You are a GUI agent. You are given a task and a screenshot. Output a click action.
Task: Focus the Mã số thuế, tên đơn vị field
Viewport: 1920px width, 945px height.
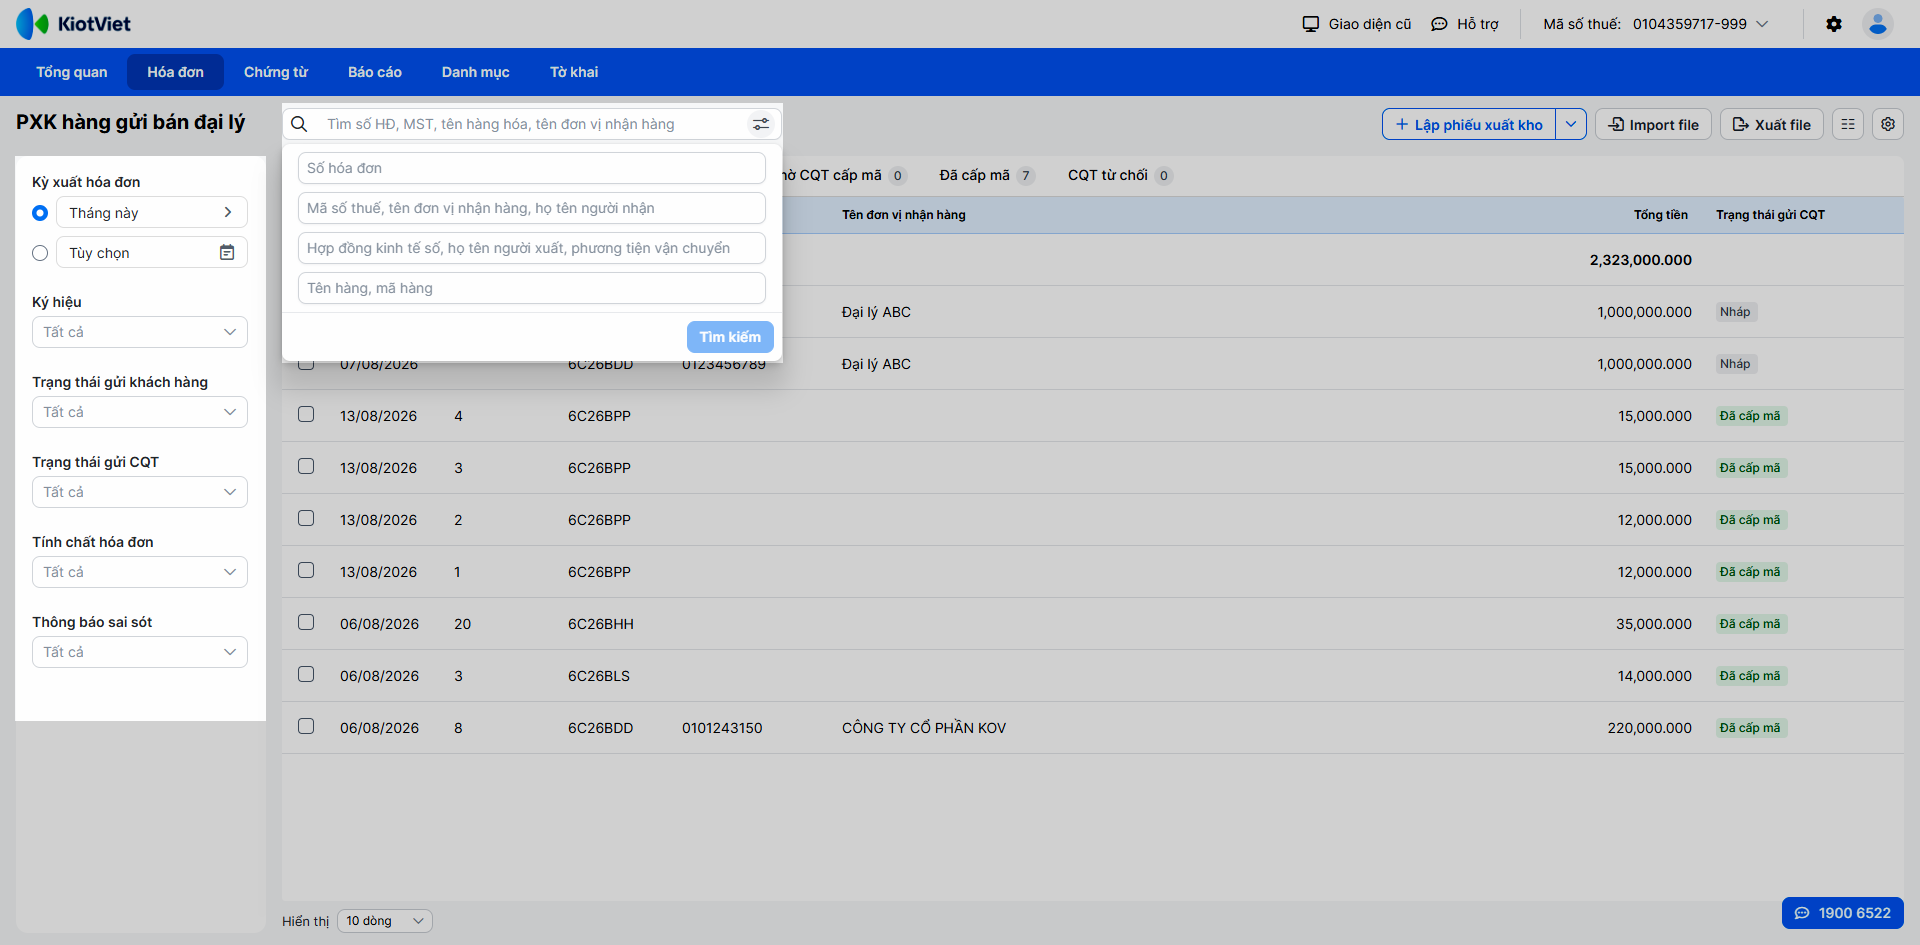(532, 208)
